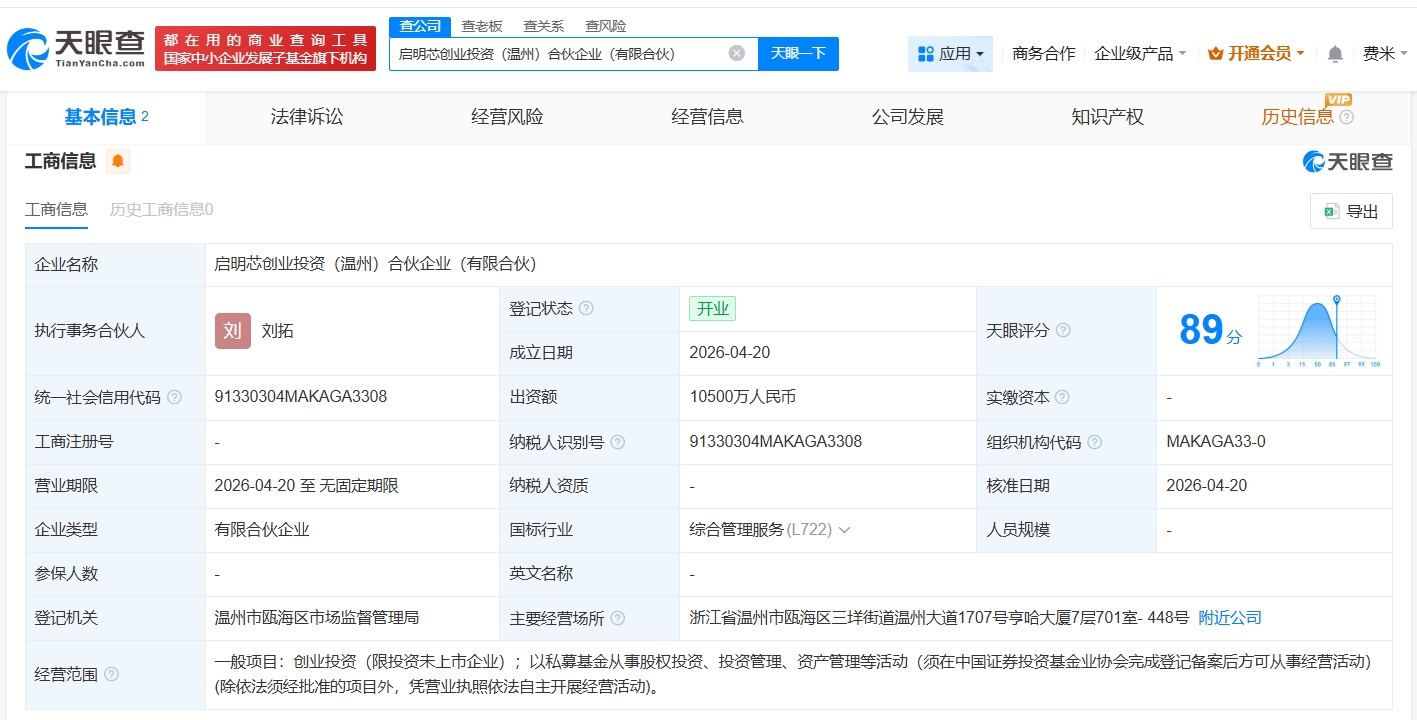
Task: Click the help icon next to 天眼评分
Action: (1065, 330)
